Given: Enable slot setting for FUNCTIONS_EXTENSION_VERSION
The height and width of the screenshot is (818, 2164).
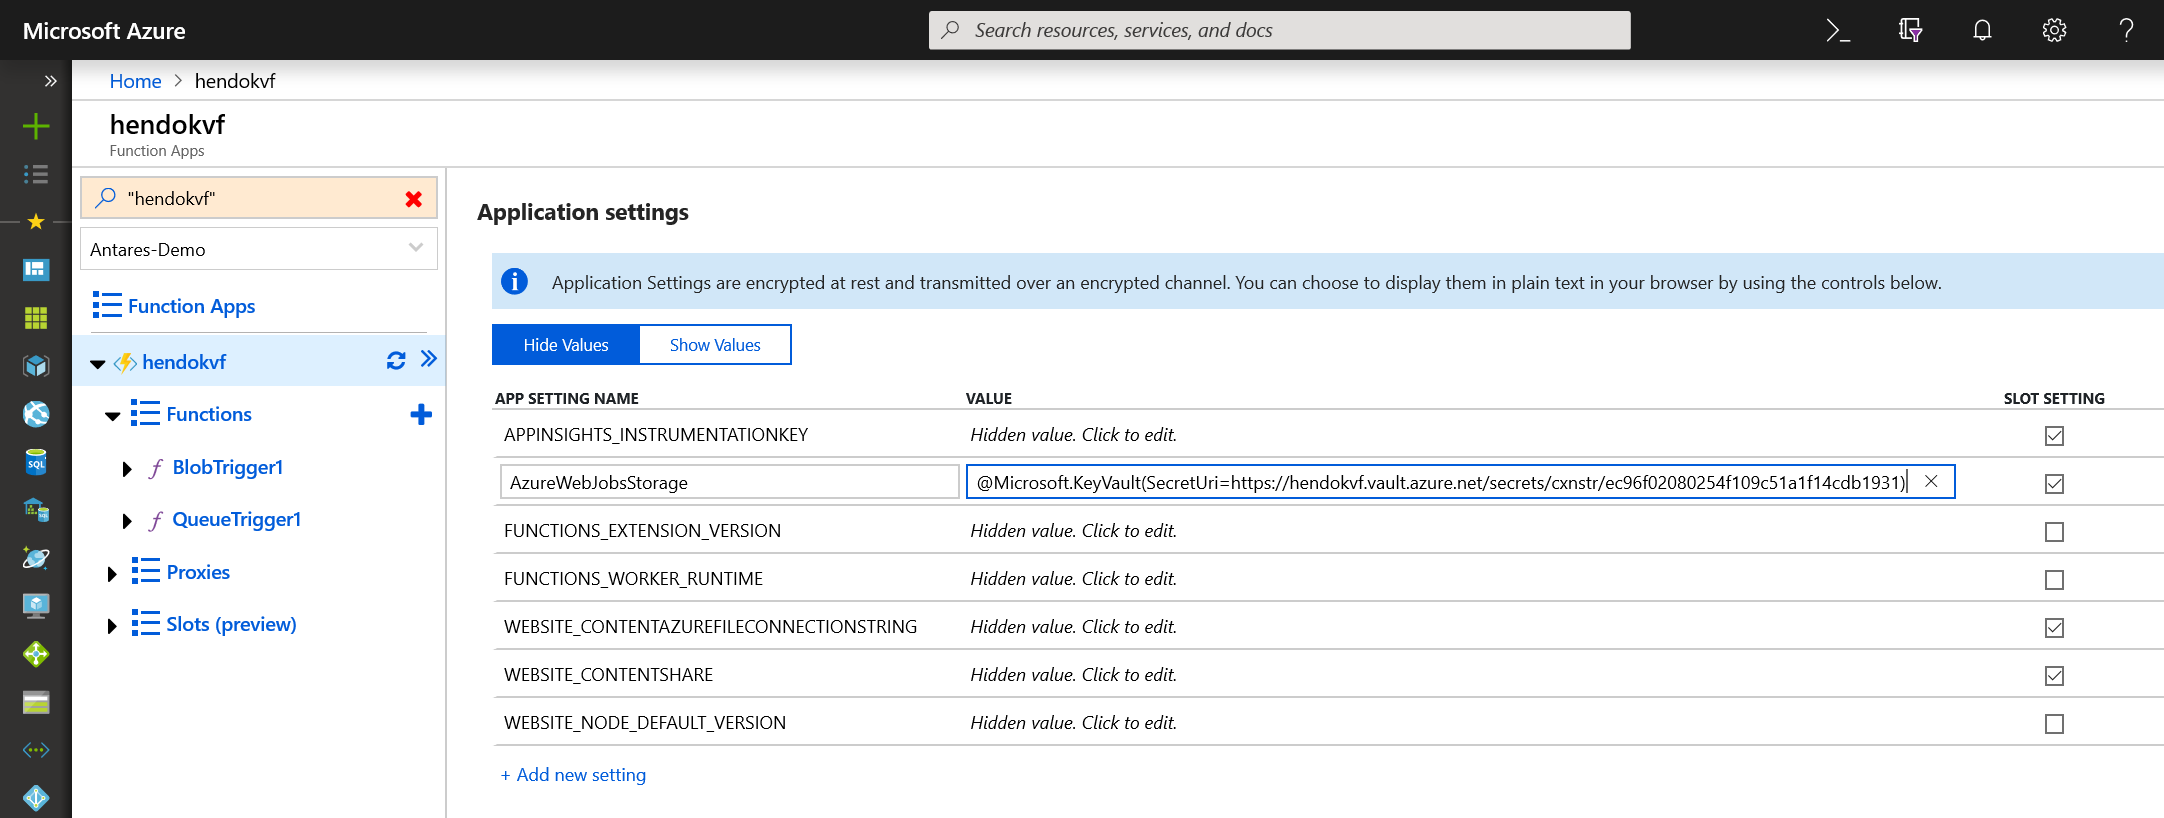Looking at the screenshot, I should tap(2054, 532).
